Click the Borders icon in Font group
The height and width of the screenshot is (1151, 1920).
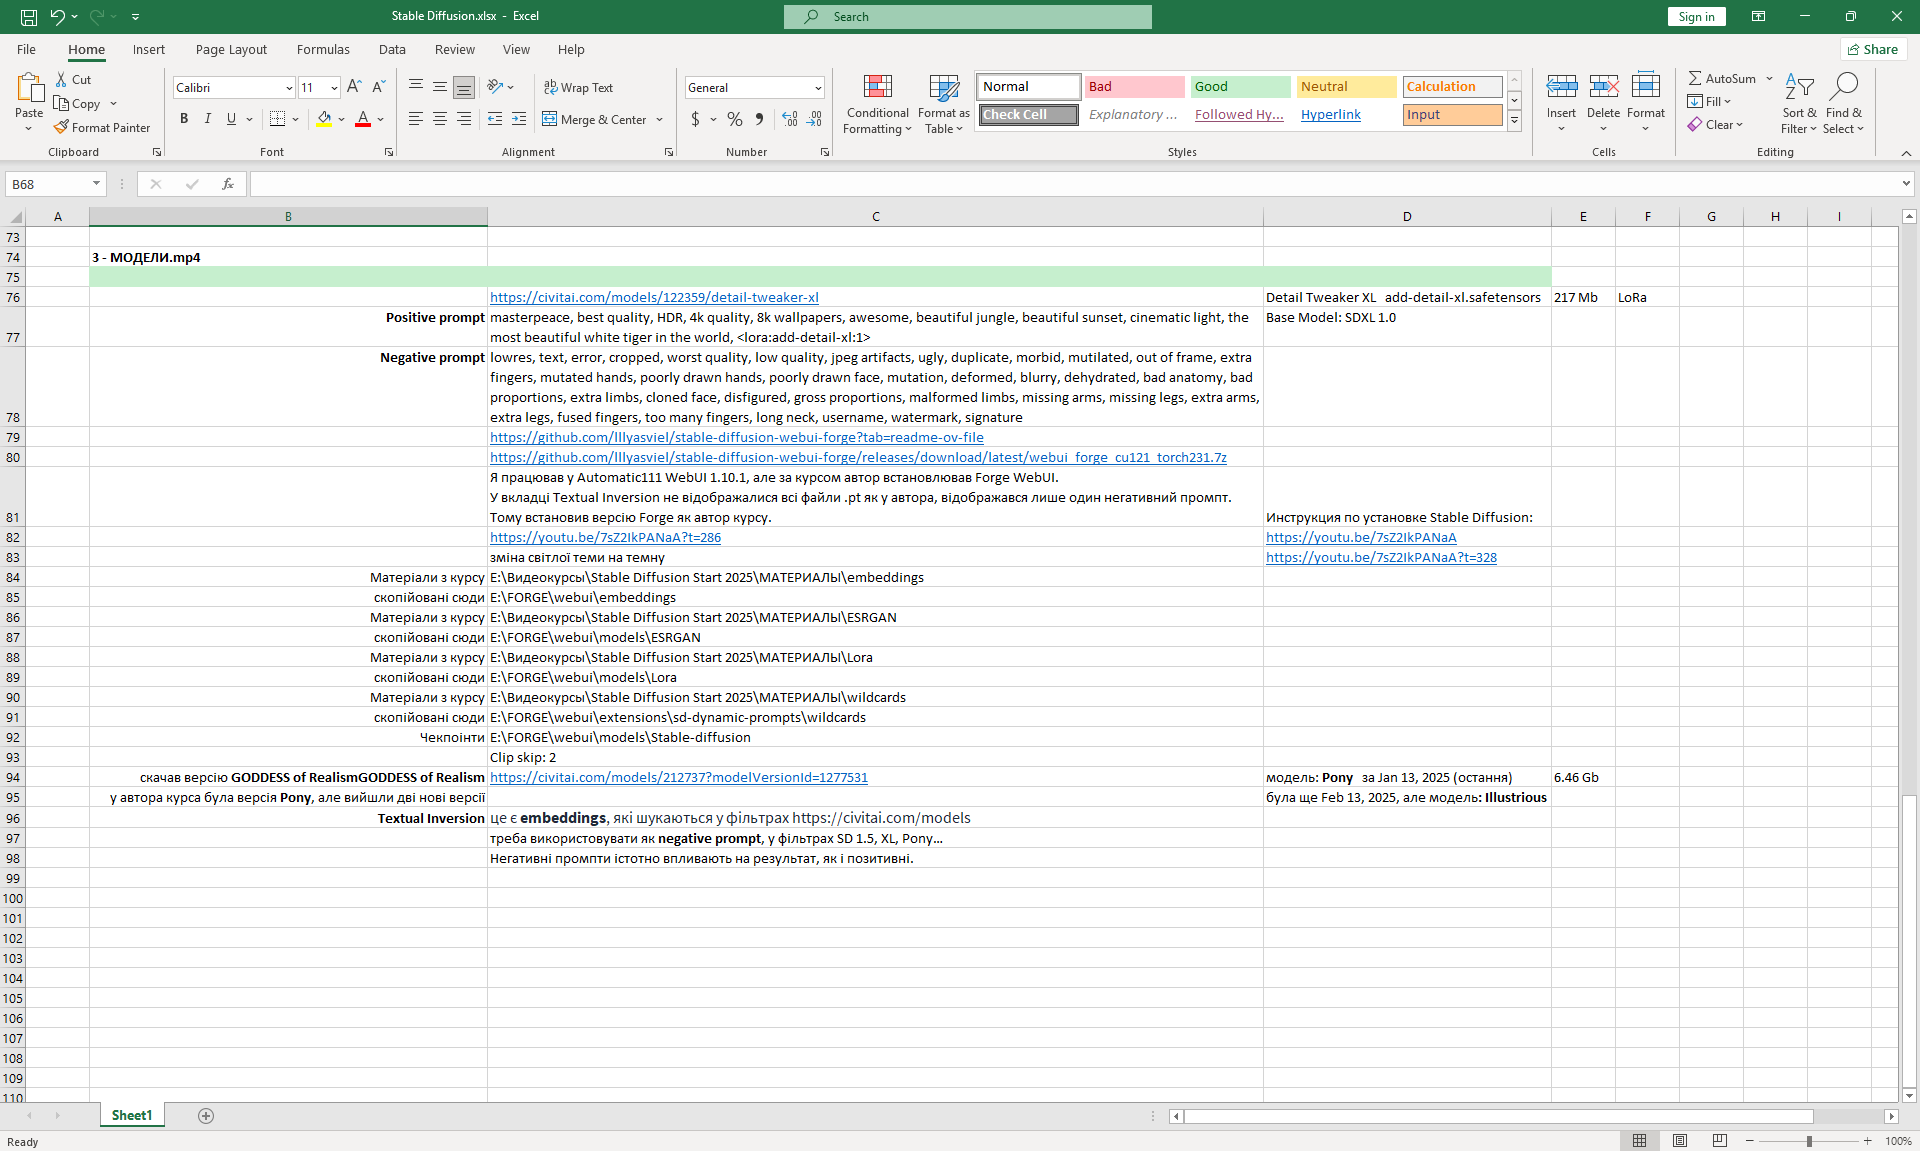click(278, 119)
